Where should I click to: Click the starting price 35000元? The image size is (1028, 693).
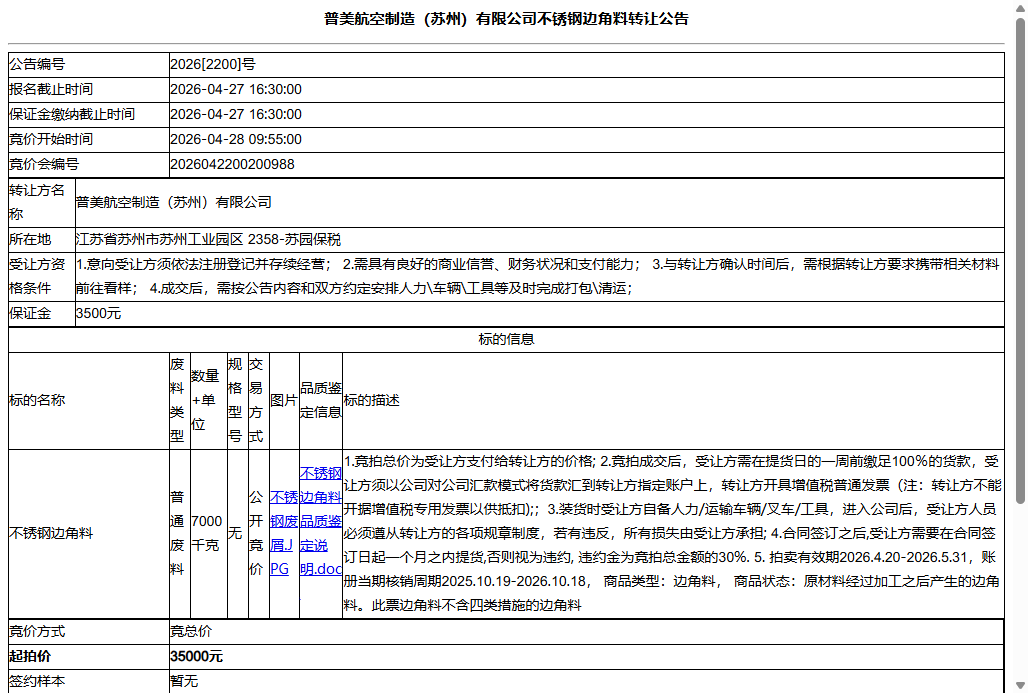click(196, 656)
